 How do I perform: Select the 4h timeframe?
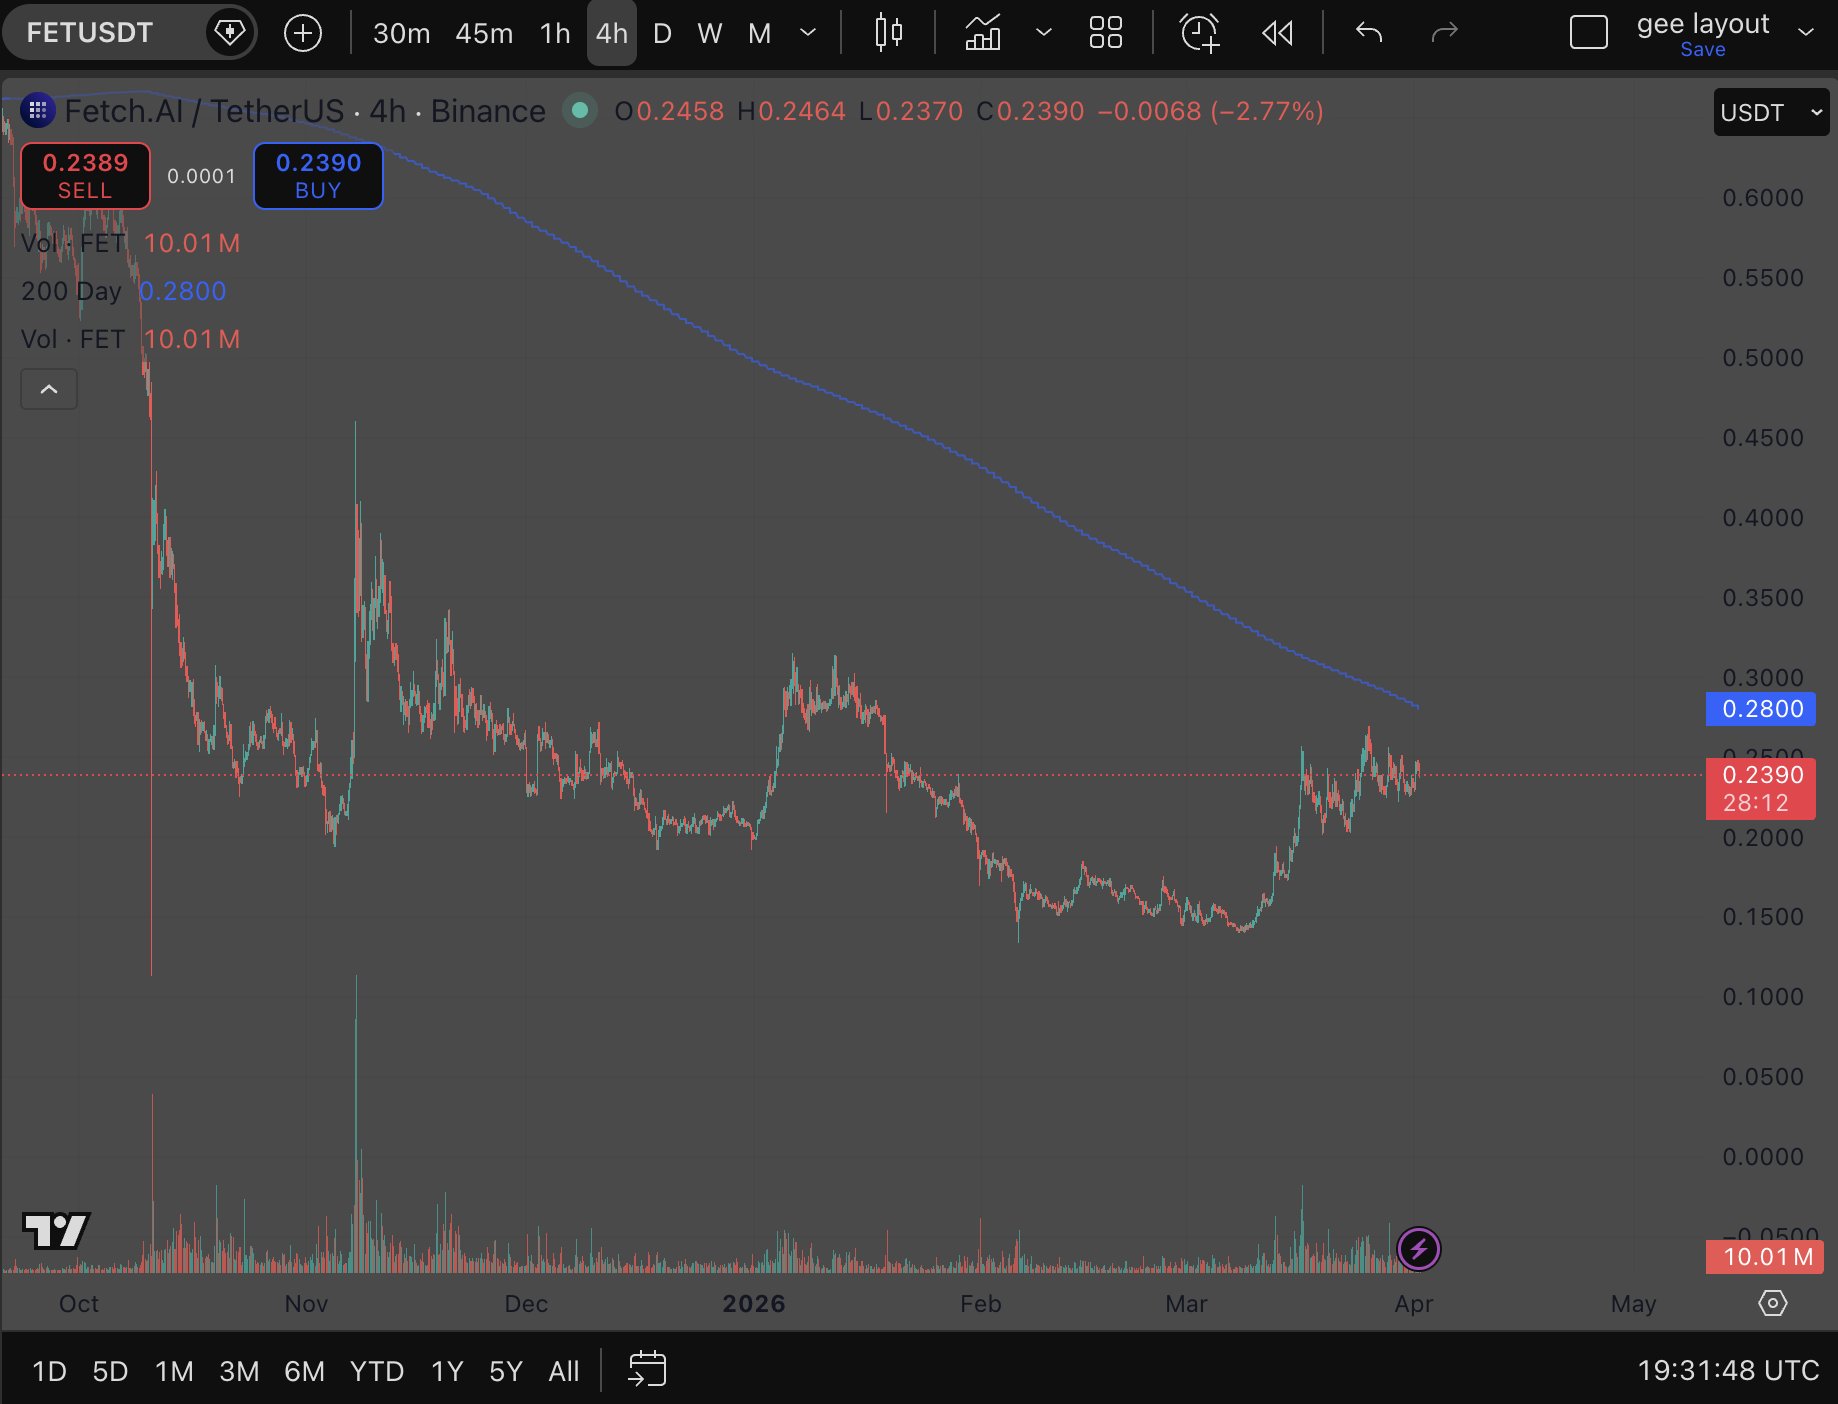[612, 33]
